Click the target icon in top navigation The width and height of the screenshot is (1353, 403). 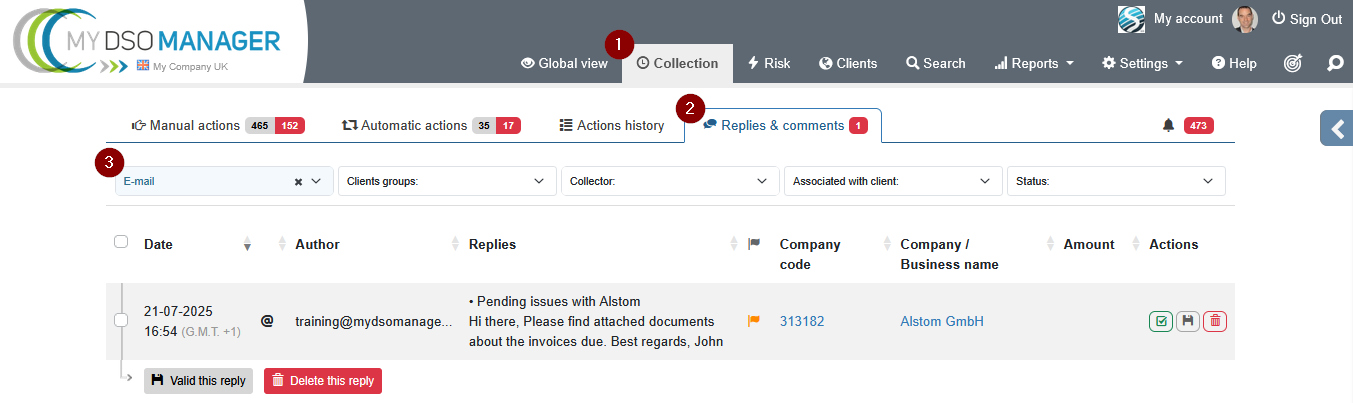point(1293,63)
